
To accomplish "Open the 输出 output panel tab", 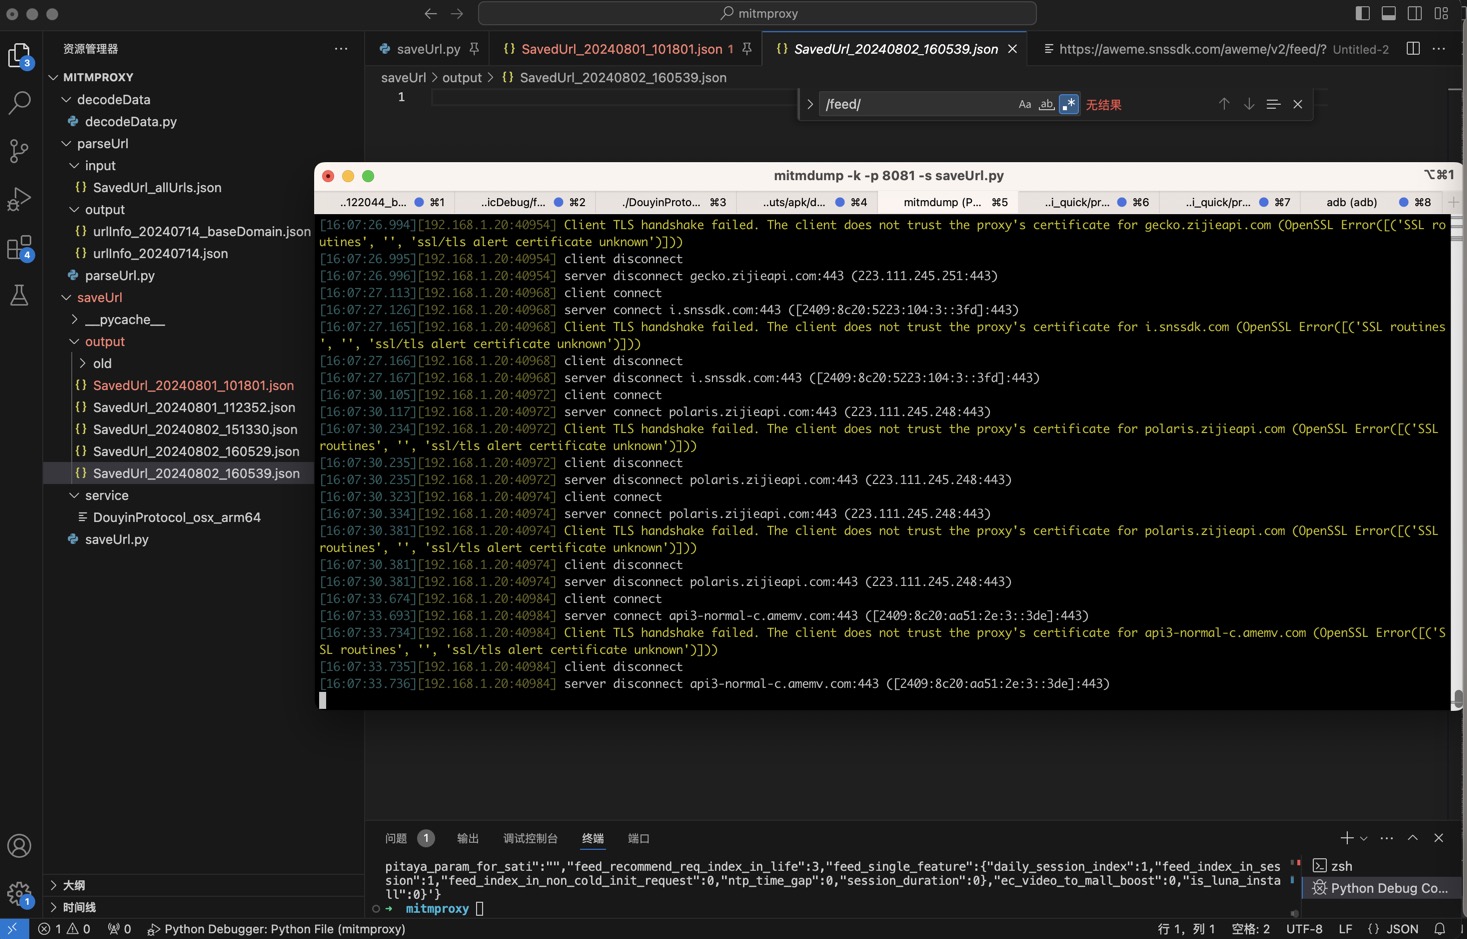I will 468,838.
